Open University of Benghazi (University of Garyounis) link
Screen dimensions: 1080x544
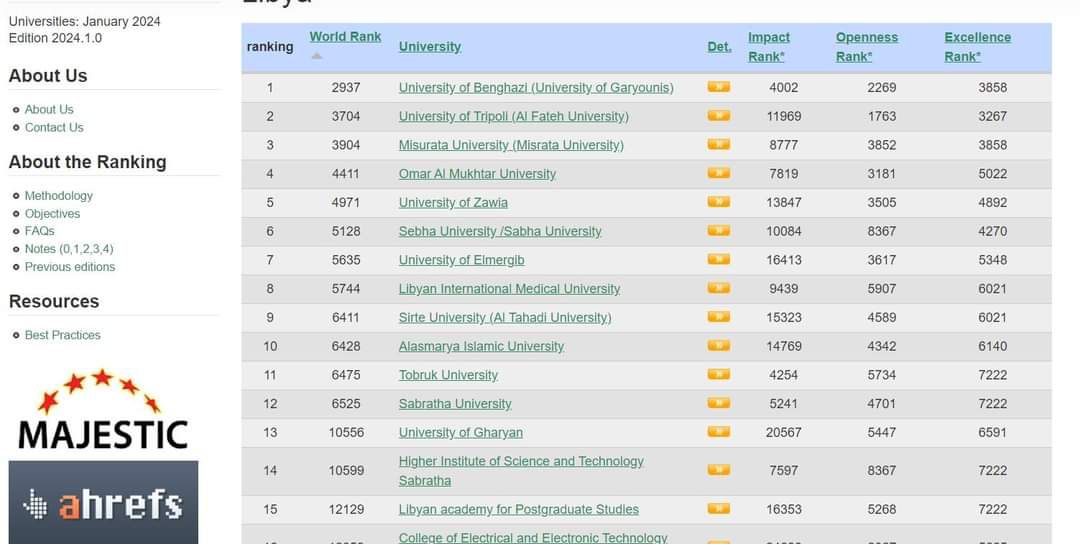tap(536, 87)
